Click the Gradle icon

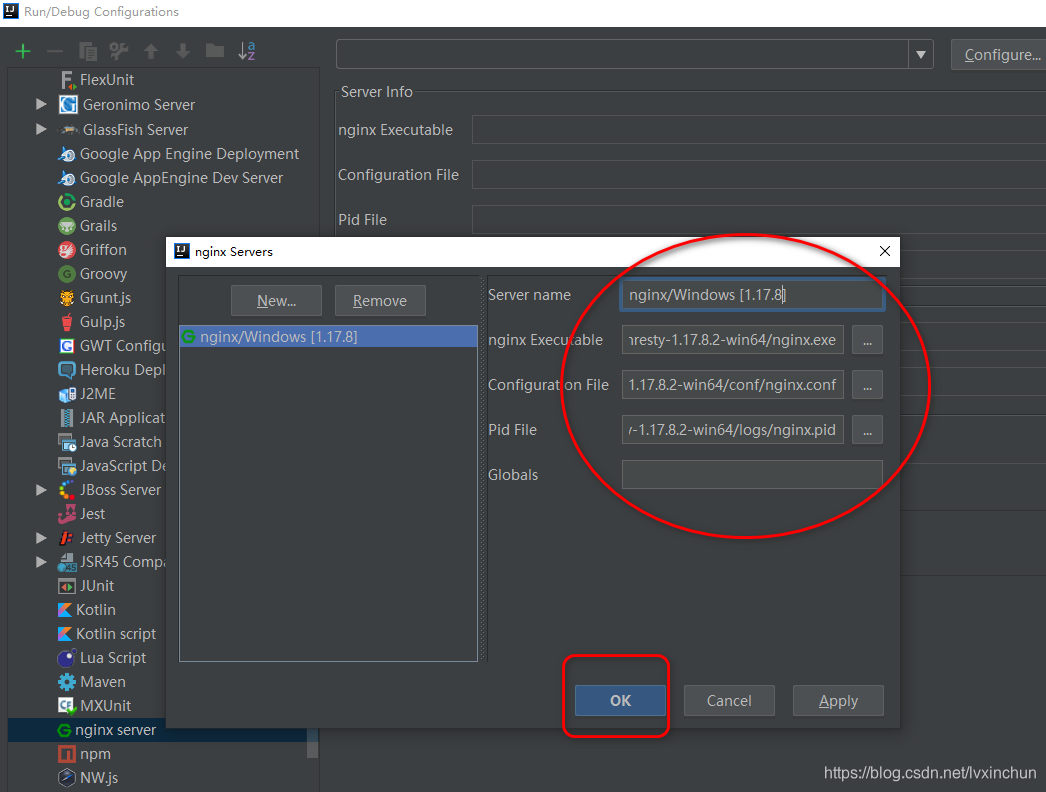[x=67, y=202]
